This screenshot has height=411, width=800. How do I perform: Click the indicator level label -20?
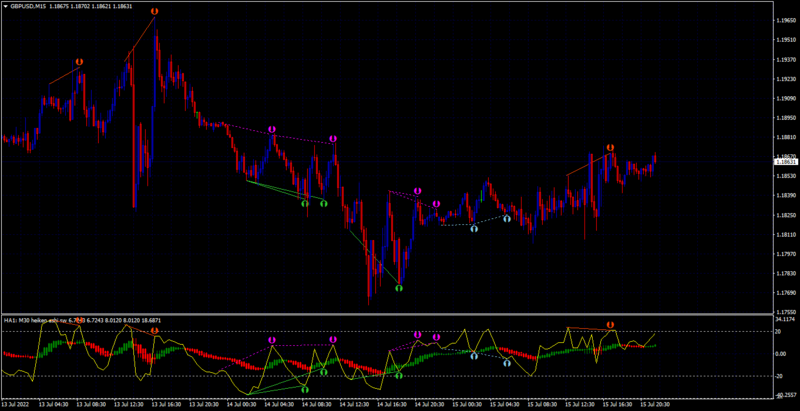780,376
